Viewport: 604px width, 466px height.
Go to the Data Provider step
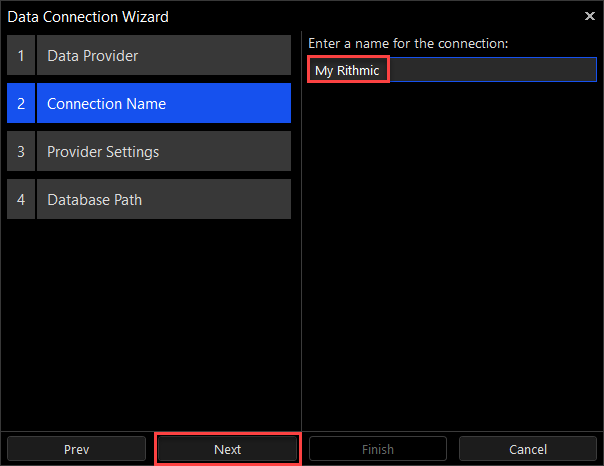point(164,56)
